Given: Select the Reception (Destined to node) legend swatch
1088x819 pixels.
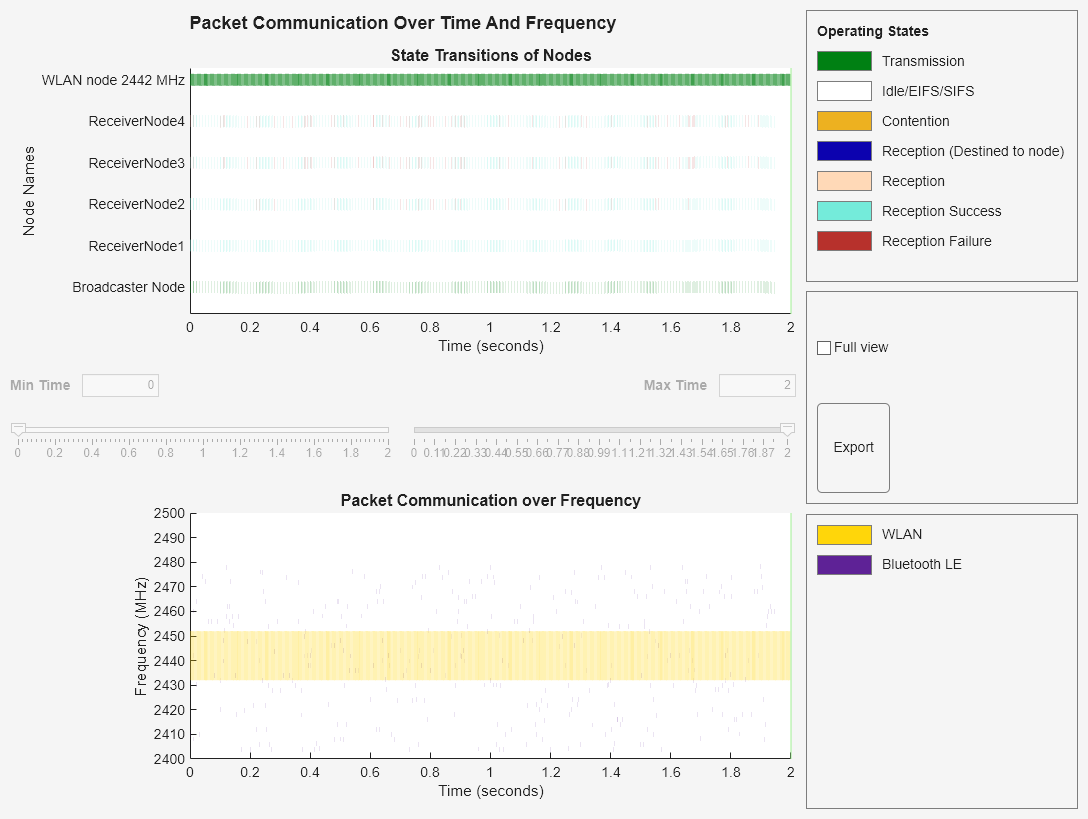Looking at the screenshot, I should (845, 151).
